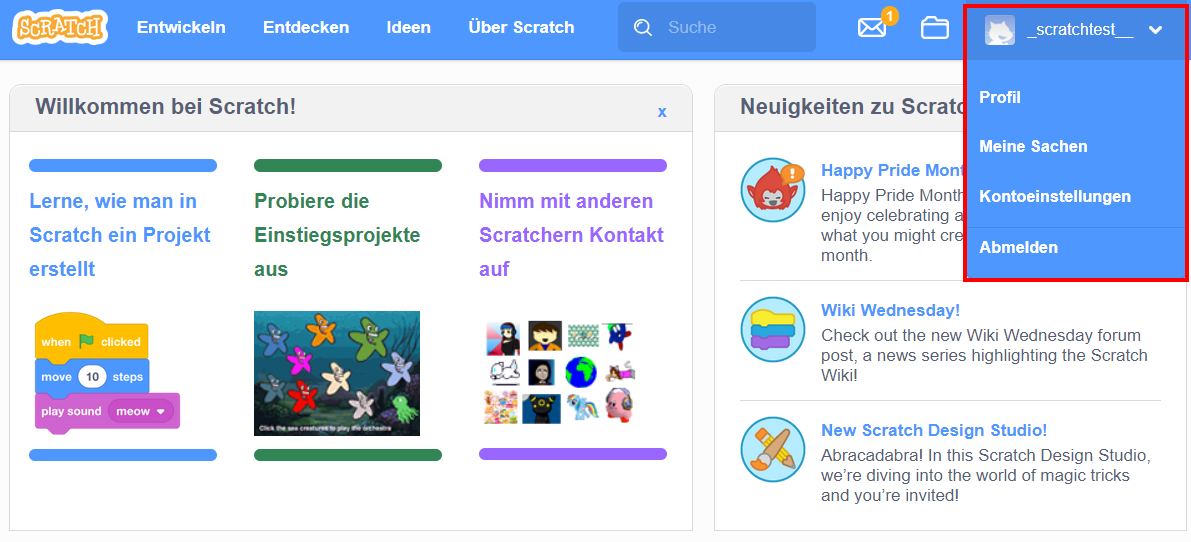Focus the Suche search field
The width and height of the screenshot is (1191, 542).
click(735, 28)
